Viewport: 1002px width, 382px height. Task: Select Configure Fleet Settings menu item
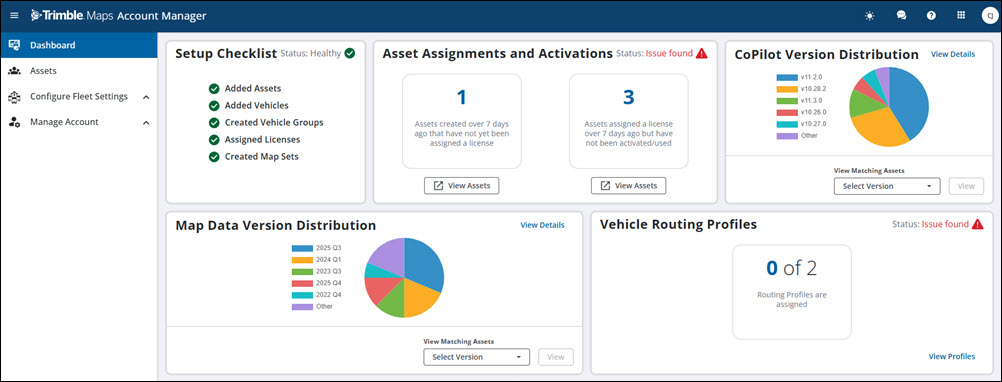click(79, 97)
